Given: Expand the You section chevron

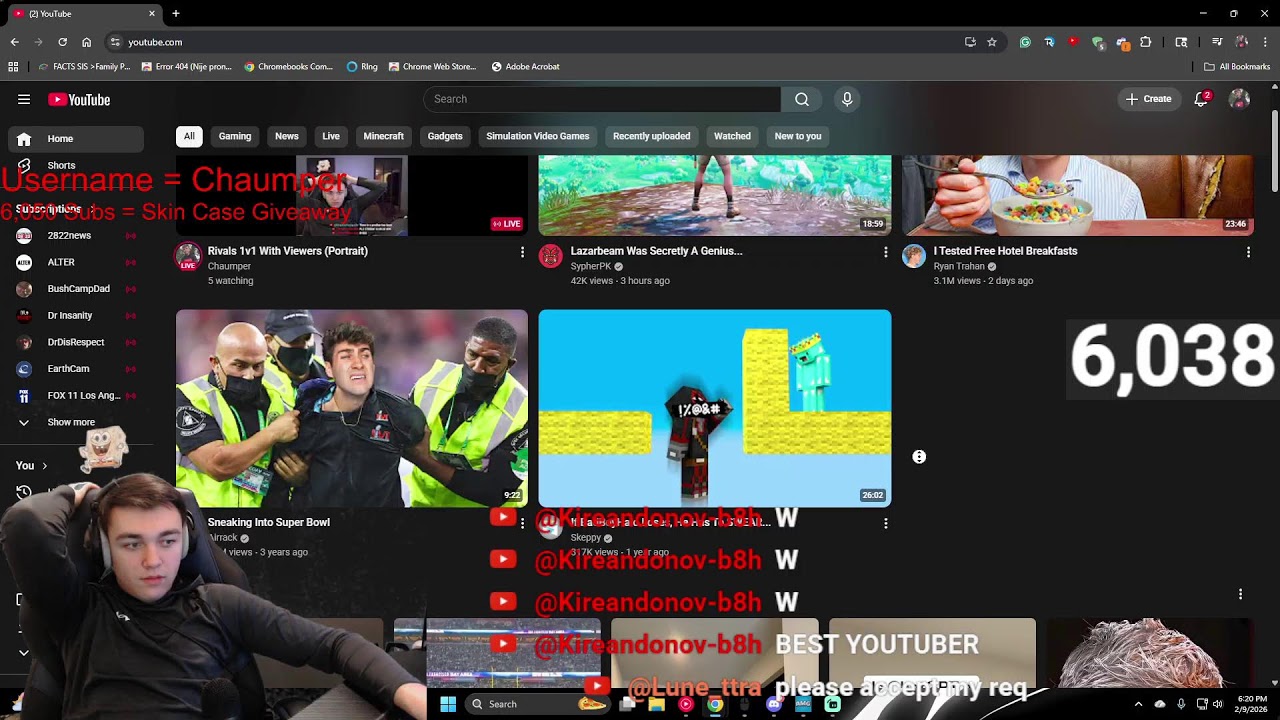Looking at the screenshot, I should pyautogui.click(x=44, y=466).
